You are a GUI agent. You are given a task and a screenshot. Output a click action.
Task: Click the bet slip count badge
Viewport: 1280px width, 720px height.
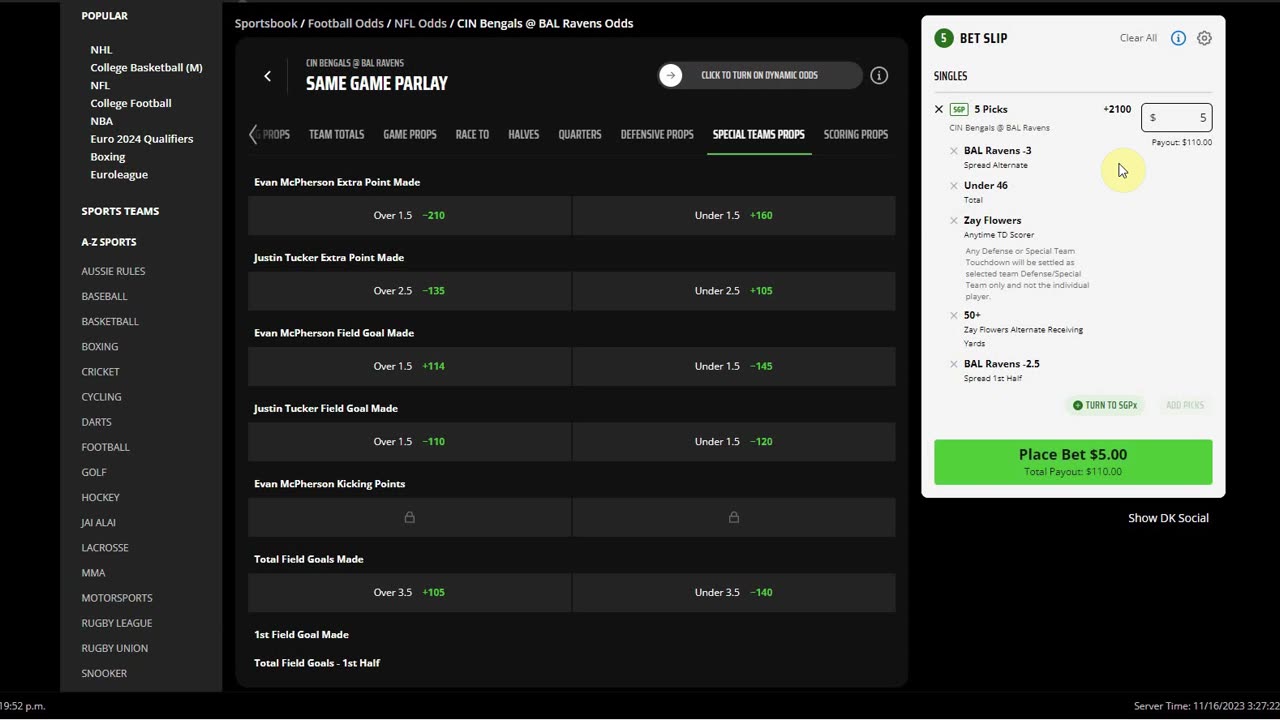943,38
